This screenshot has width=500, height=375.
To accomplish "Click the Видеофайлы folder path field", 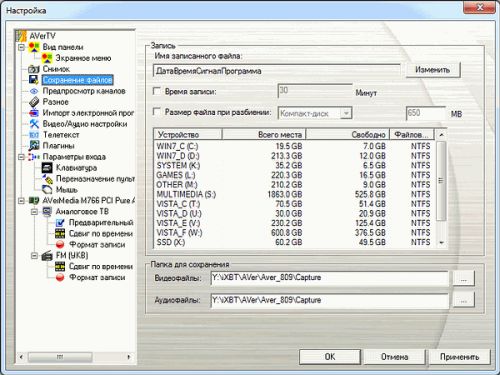I will pos(330,278).
